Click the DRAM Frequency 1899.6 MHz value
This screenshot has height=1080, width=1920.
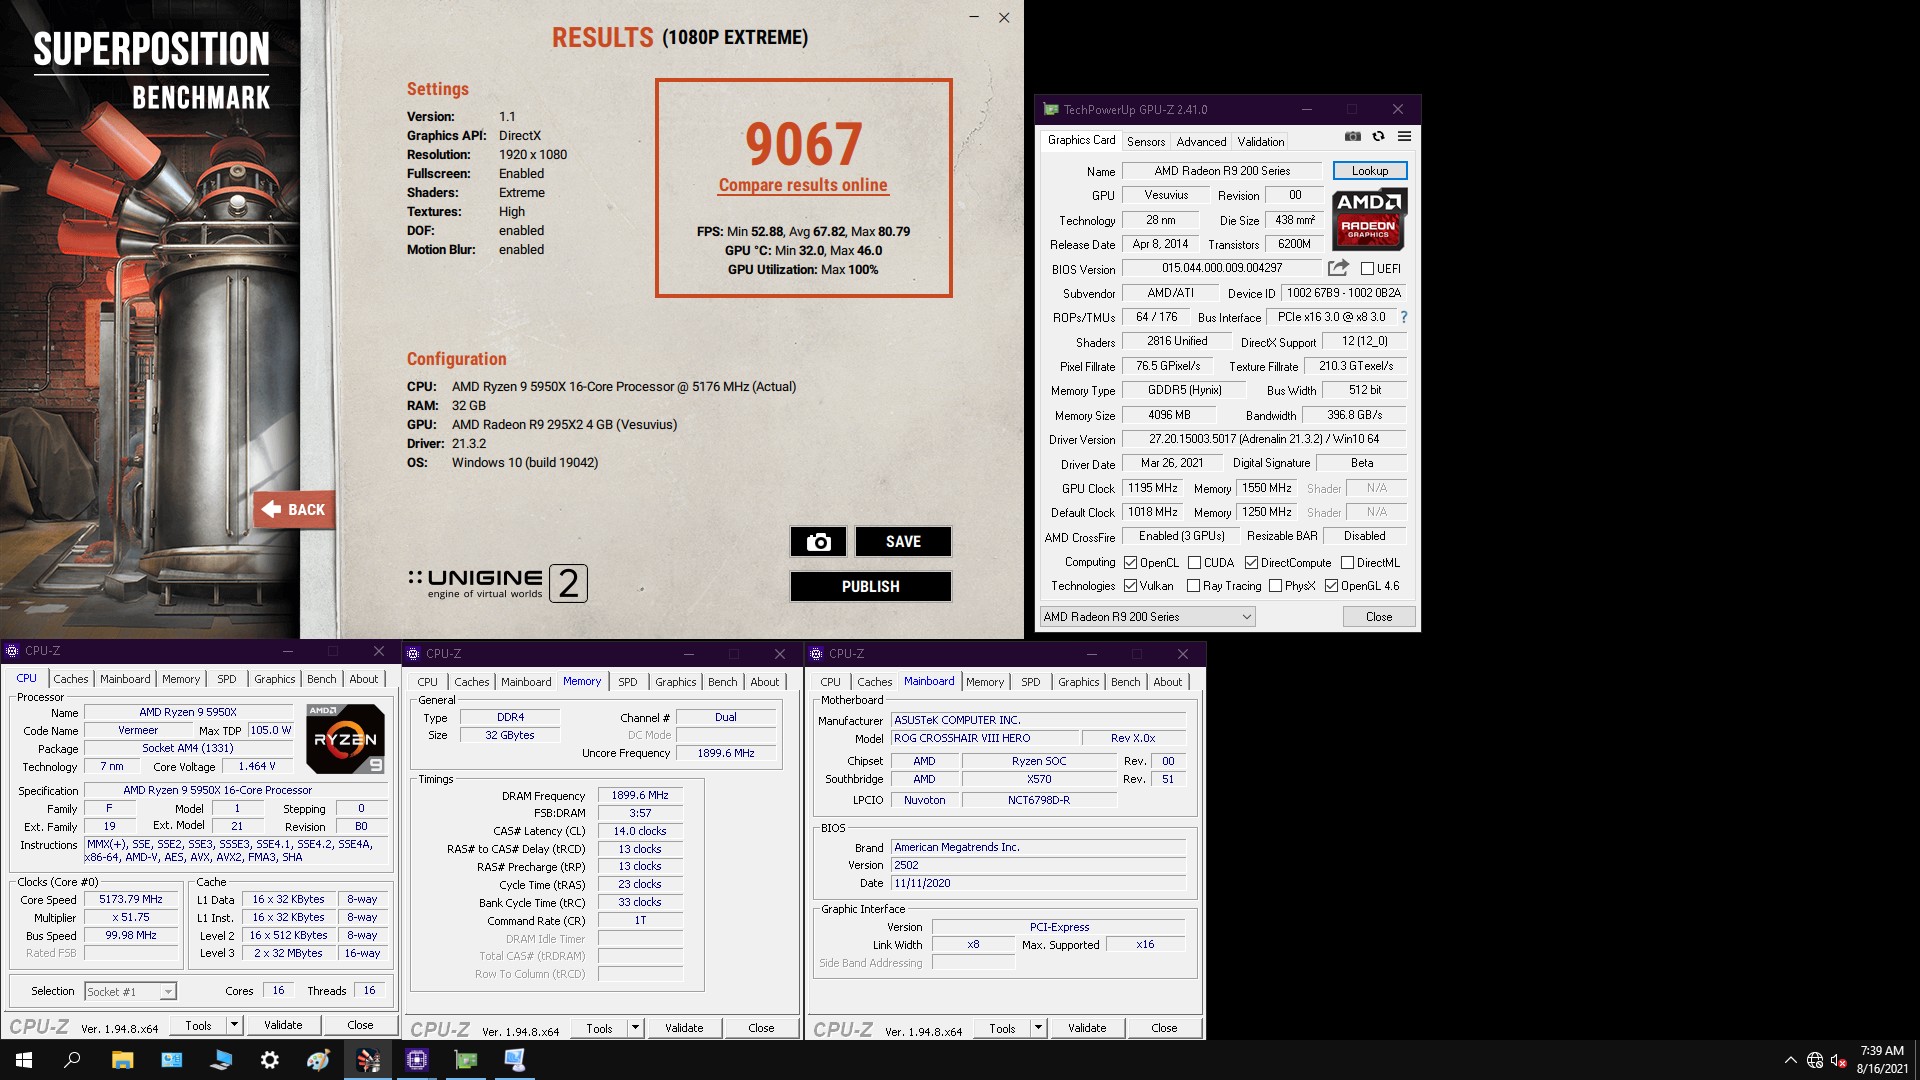pos(640,796)
